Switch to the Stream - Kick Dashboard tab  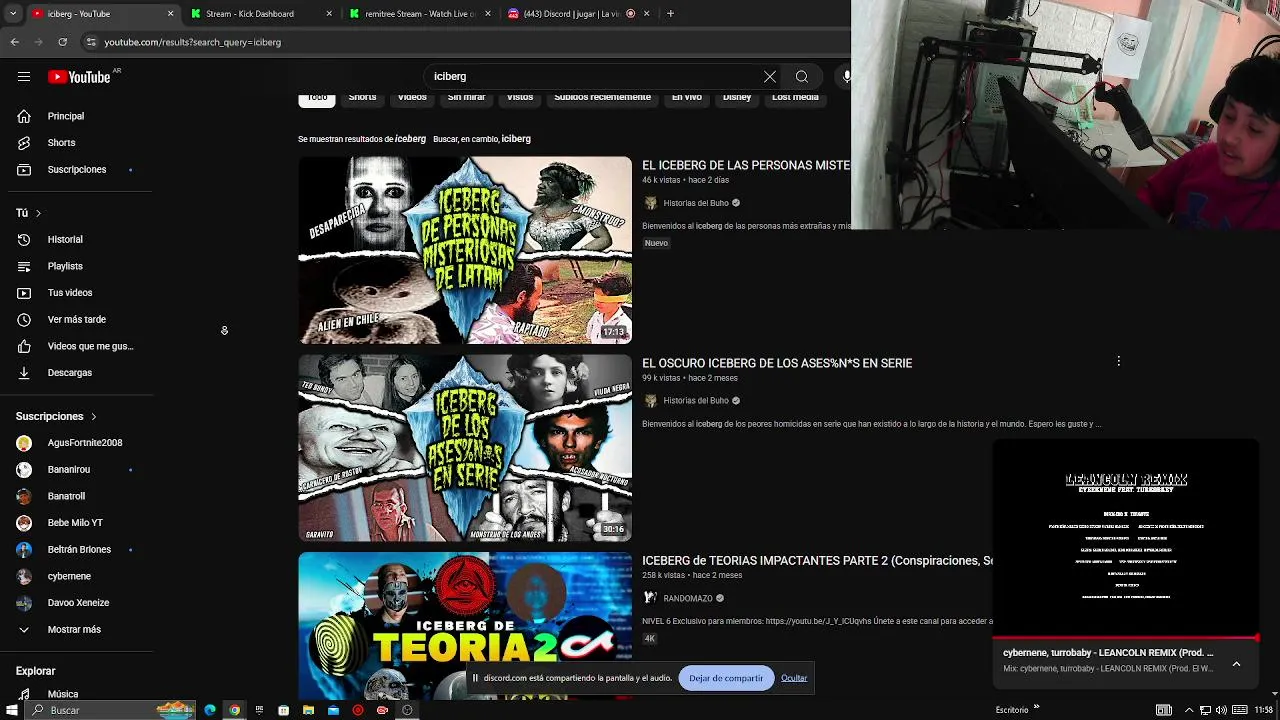[260, 14]
